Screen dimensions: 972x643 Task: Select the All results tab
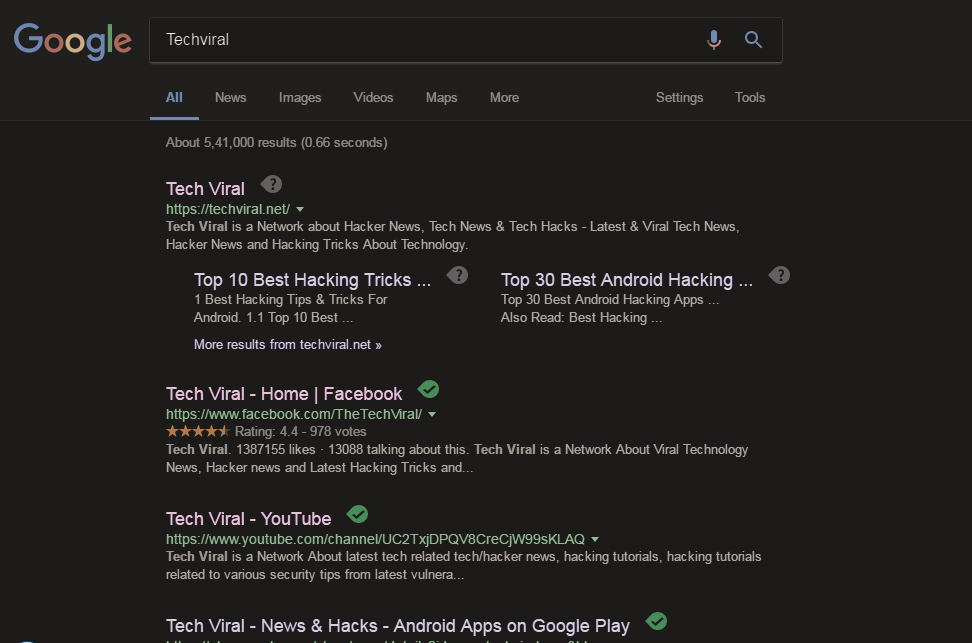(174, 97)
